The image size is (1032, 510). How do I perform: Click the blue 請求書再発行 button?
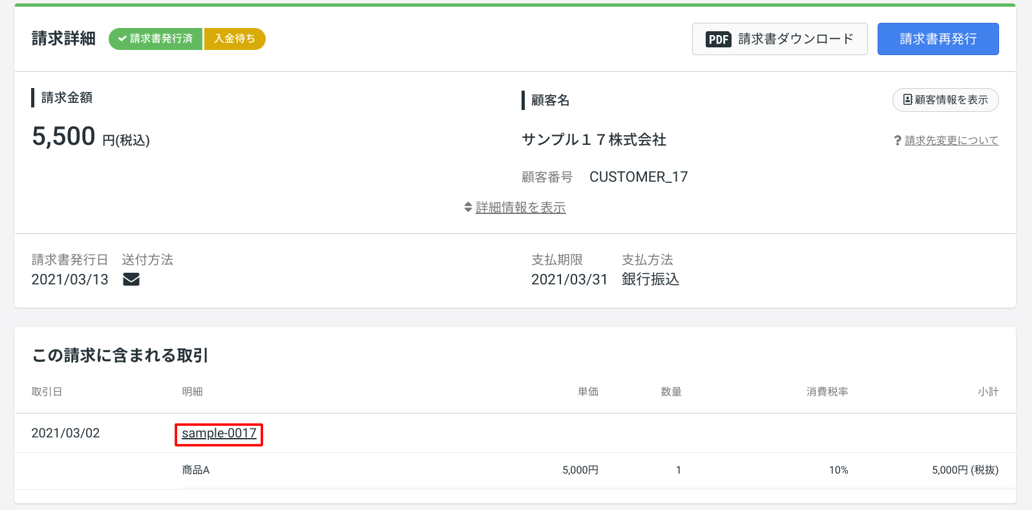pyautogui.click(x=938, y=39)
